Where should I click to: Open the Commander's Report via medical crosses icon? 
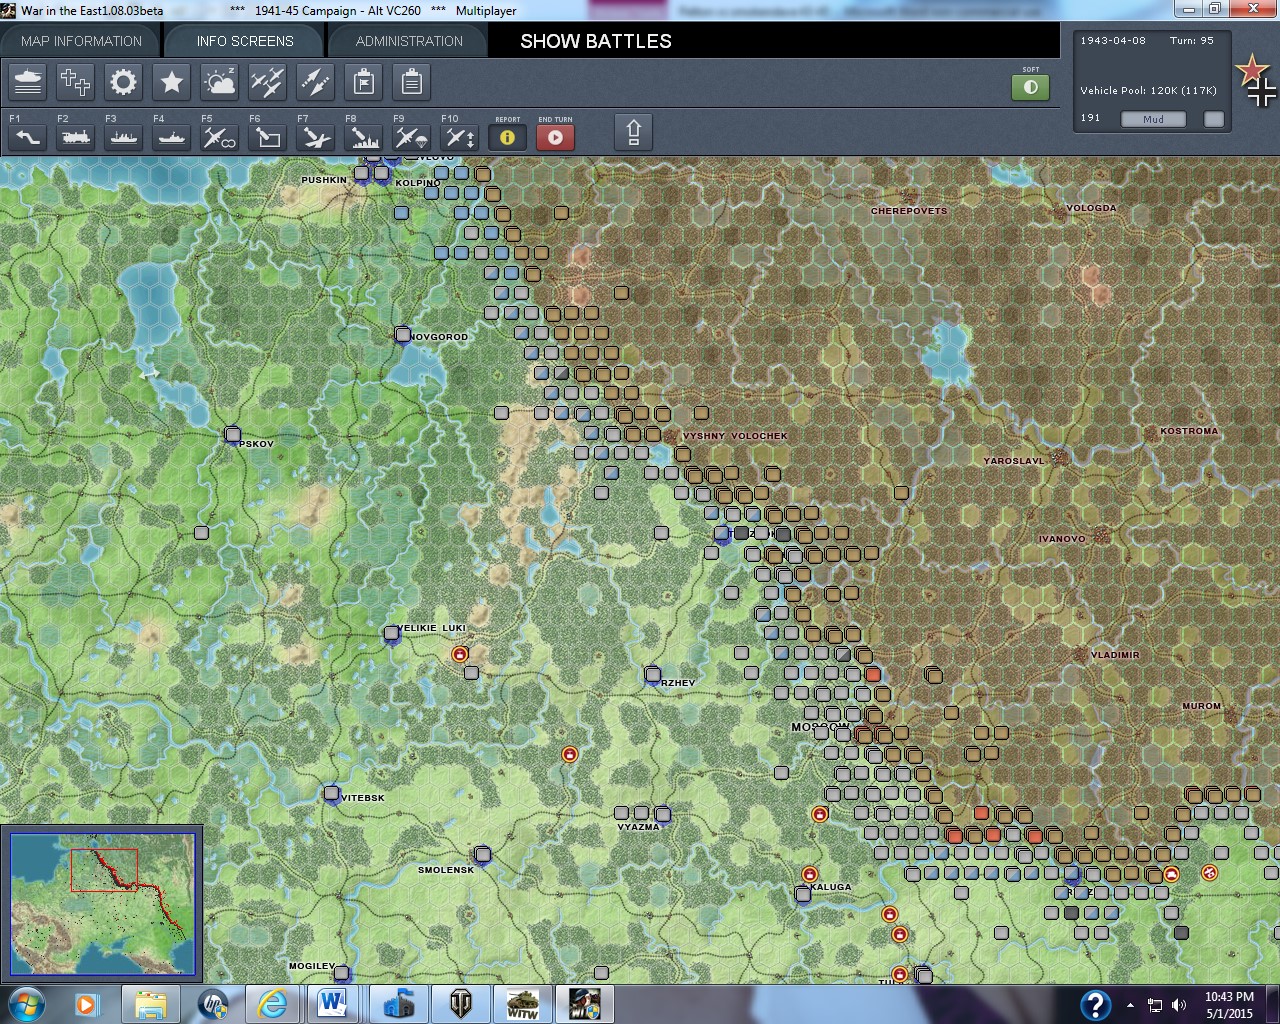tap(75, 82)
